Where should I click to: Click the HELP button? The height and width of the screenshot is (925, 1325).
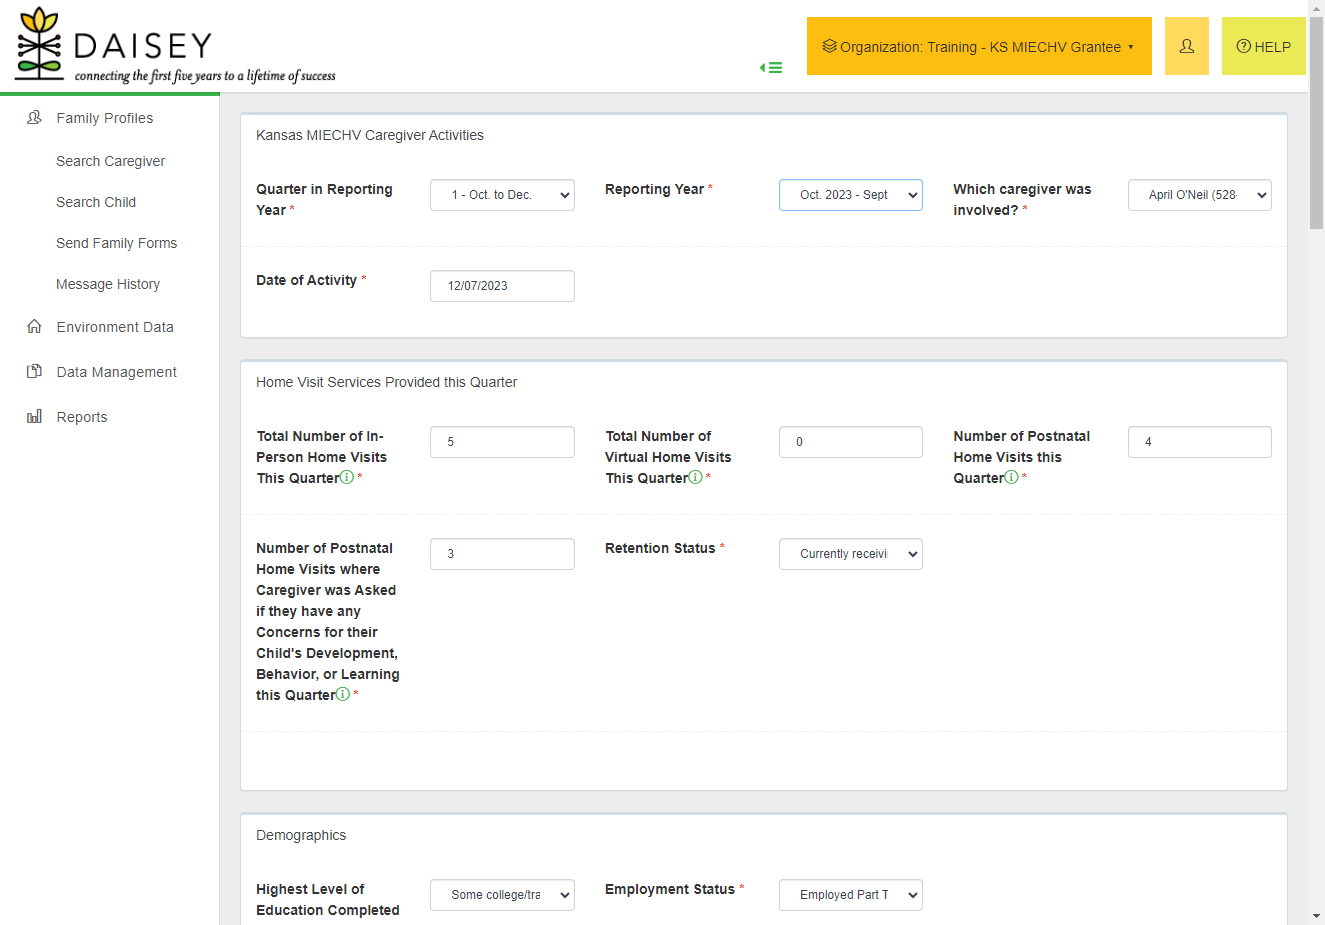pyautogui.click(x=1264, y=46)
